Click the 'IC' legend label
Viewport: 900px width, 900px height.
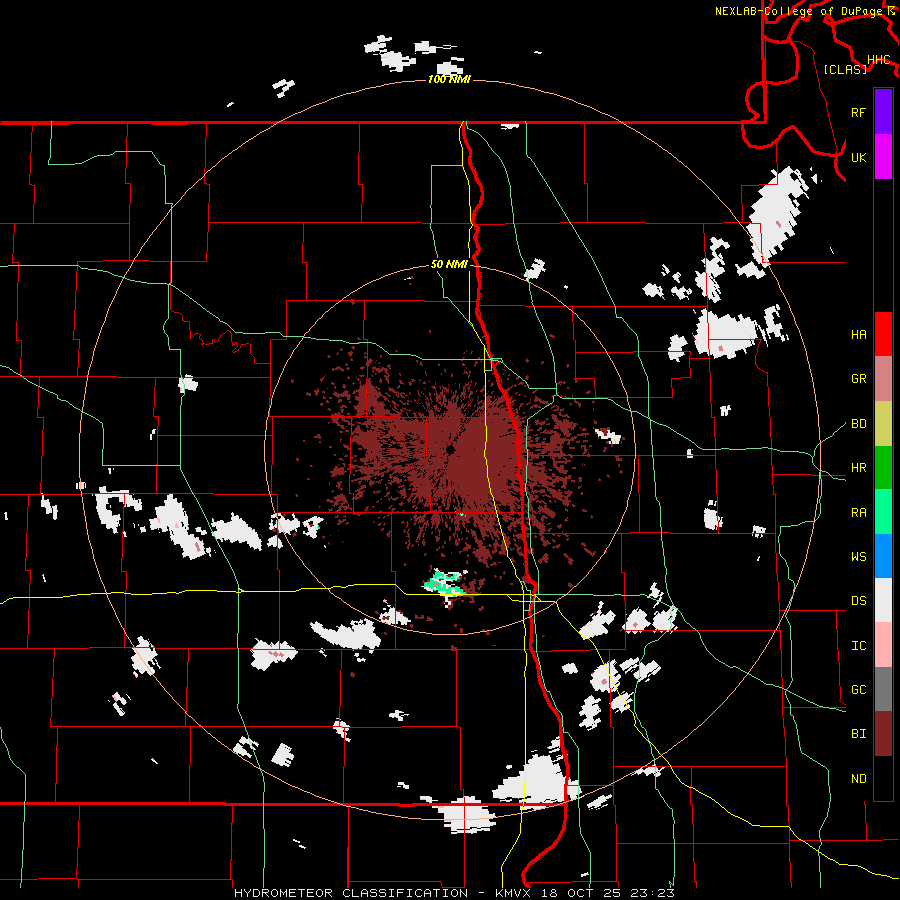coord(858,646)
